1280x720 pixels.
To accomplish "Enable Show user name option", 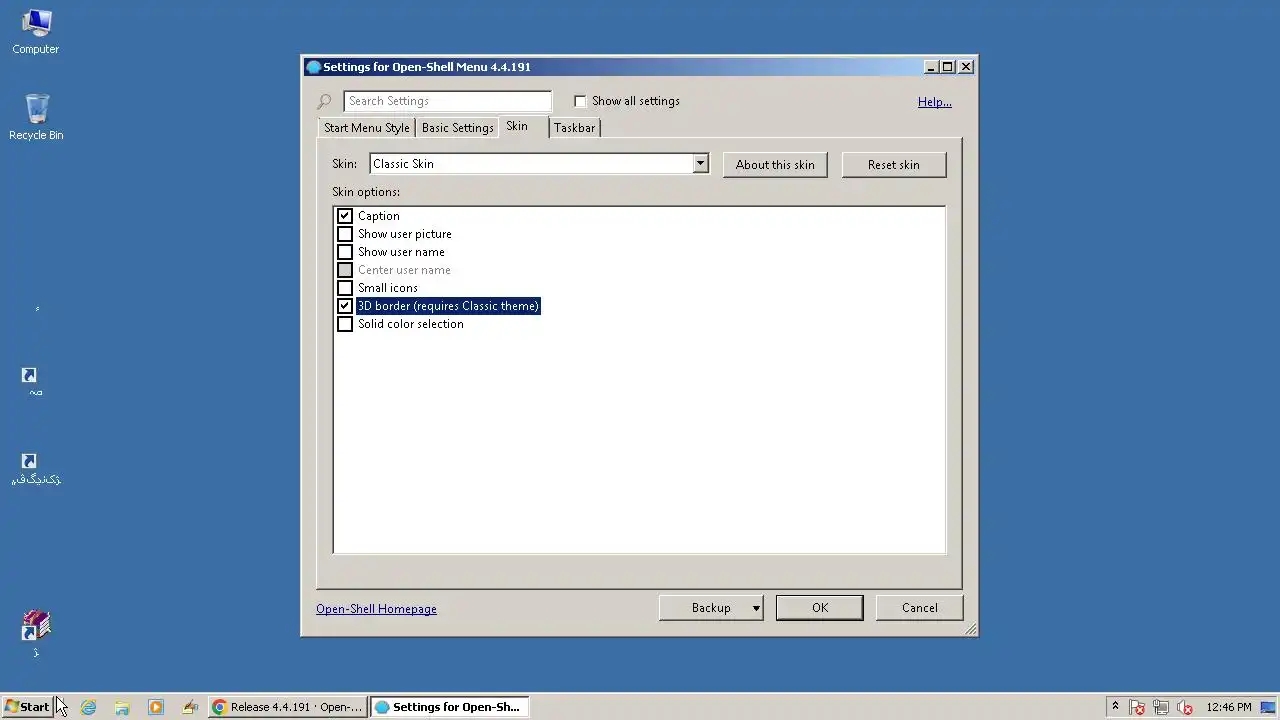I will [x=345, y=252].
